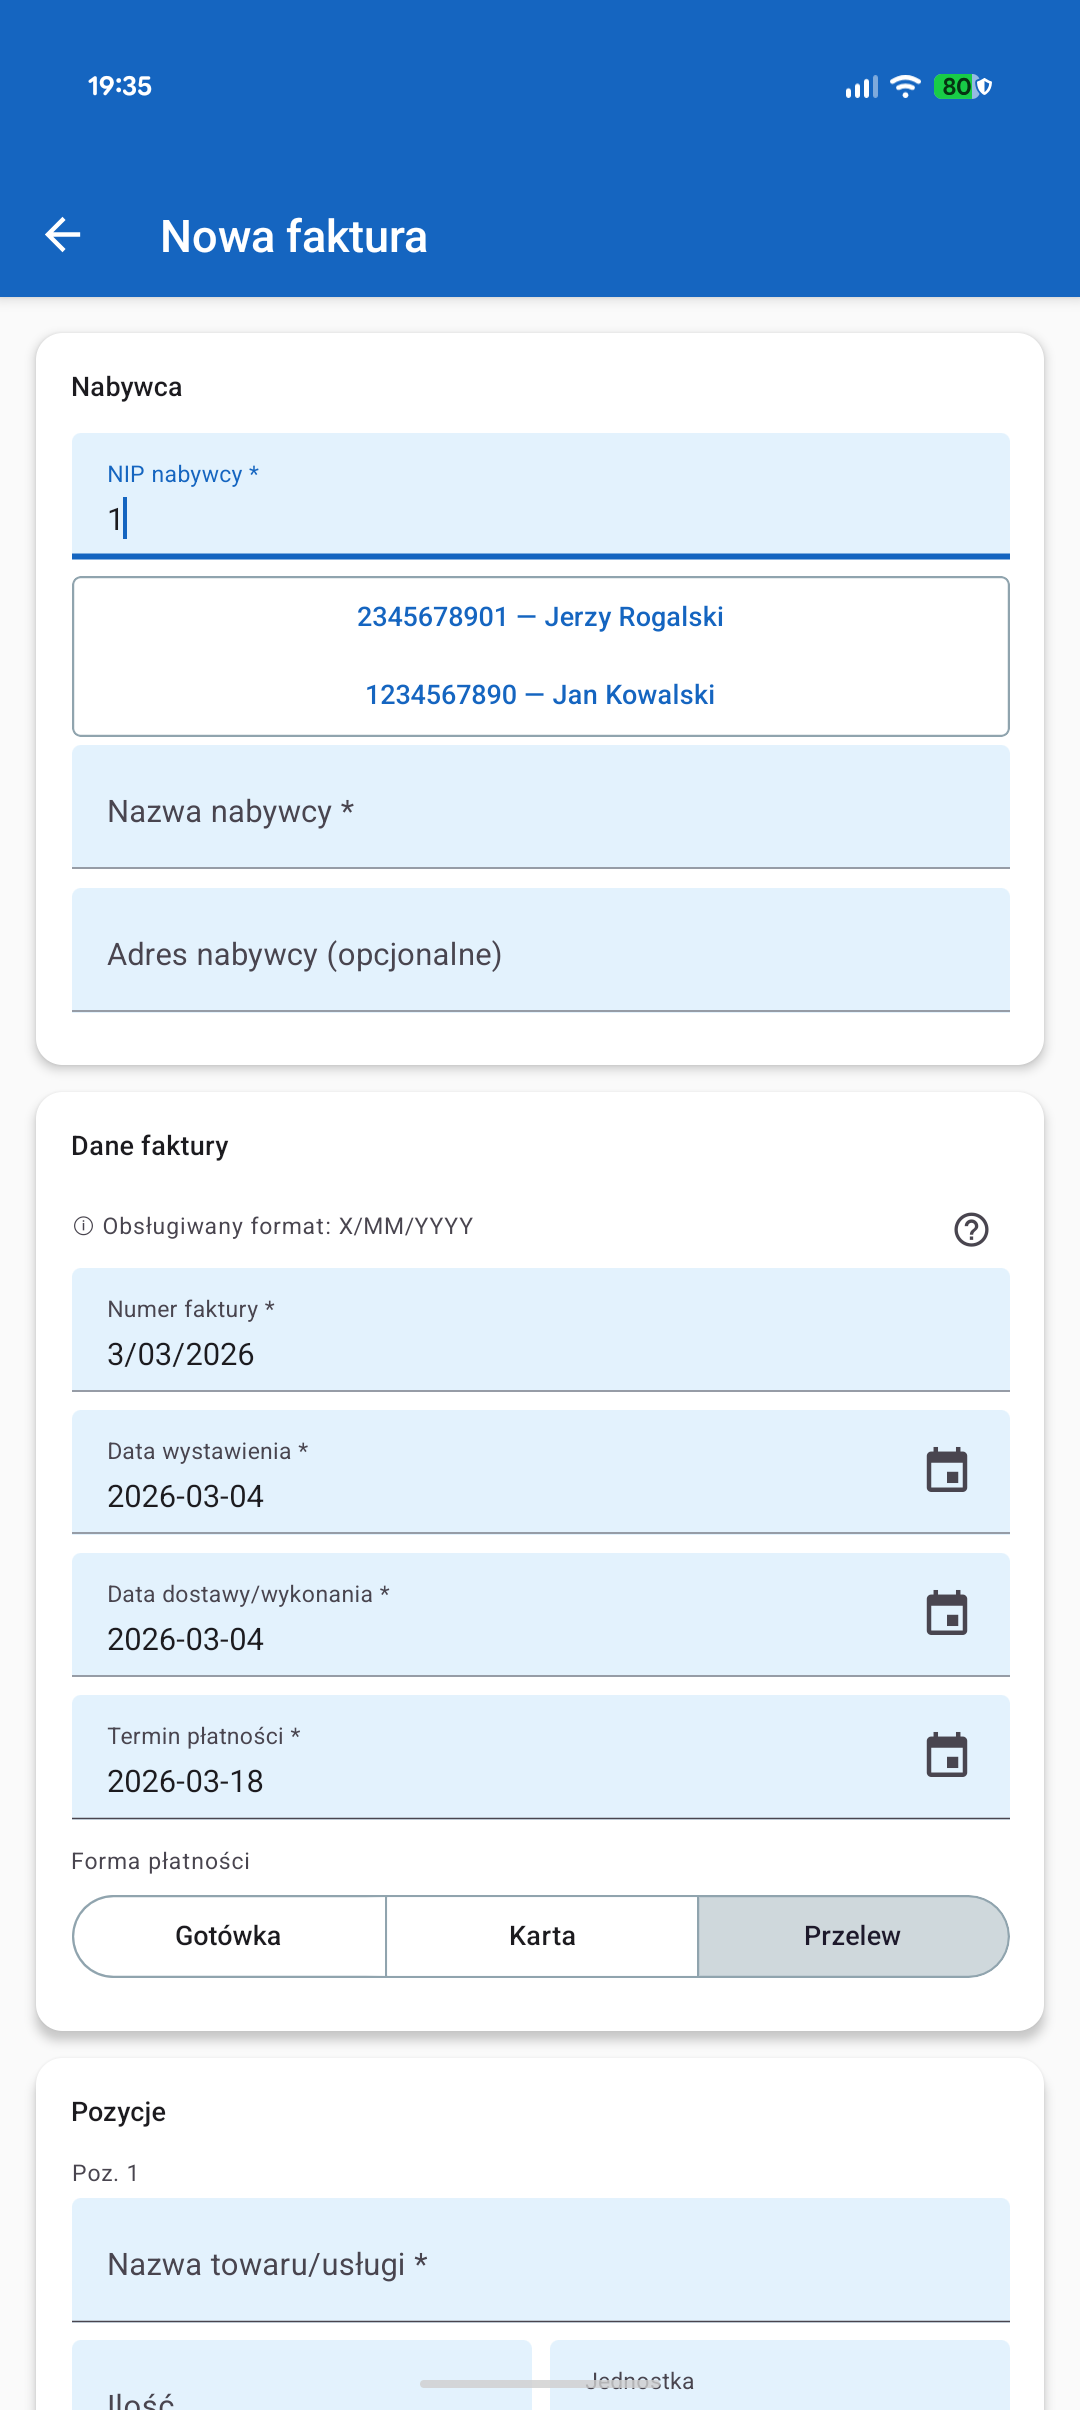The height and width of the screenshot is (2410, 1080).
Task: Open calendar for Data wystawienia
Action: coord(947,1470)
